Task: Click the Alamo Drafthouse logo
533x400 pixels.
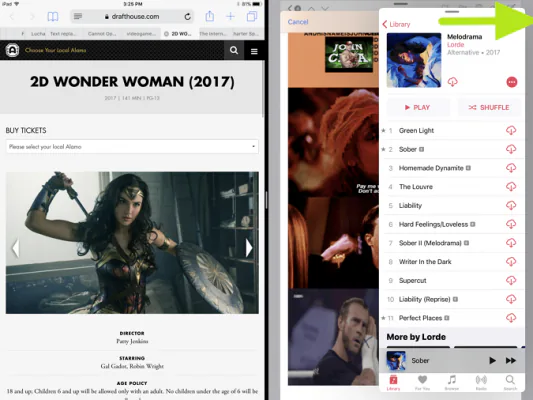Action: tap(12, 50)
